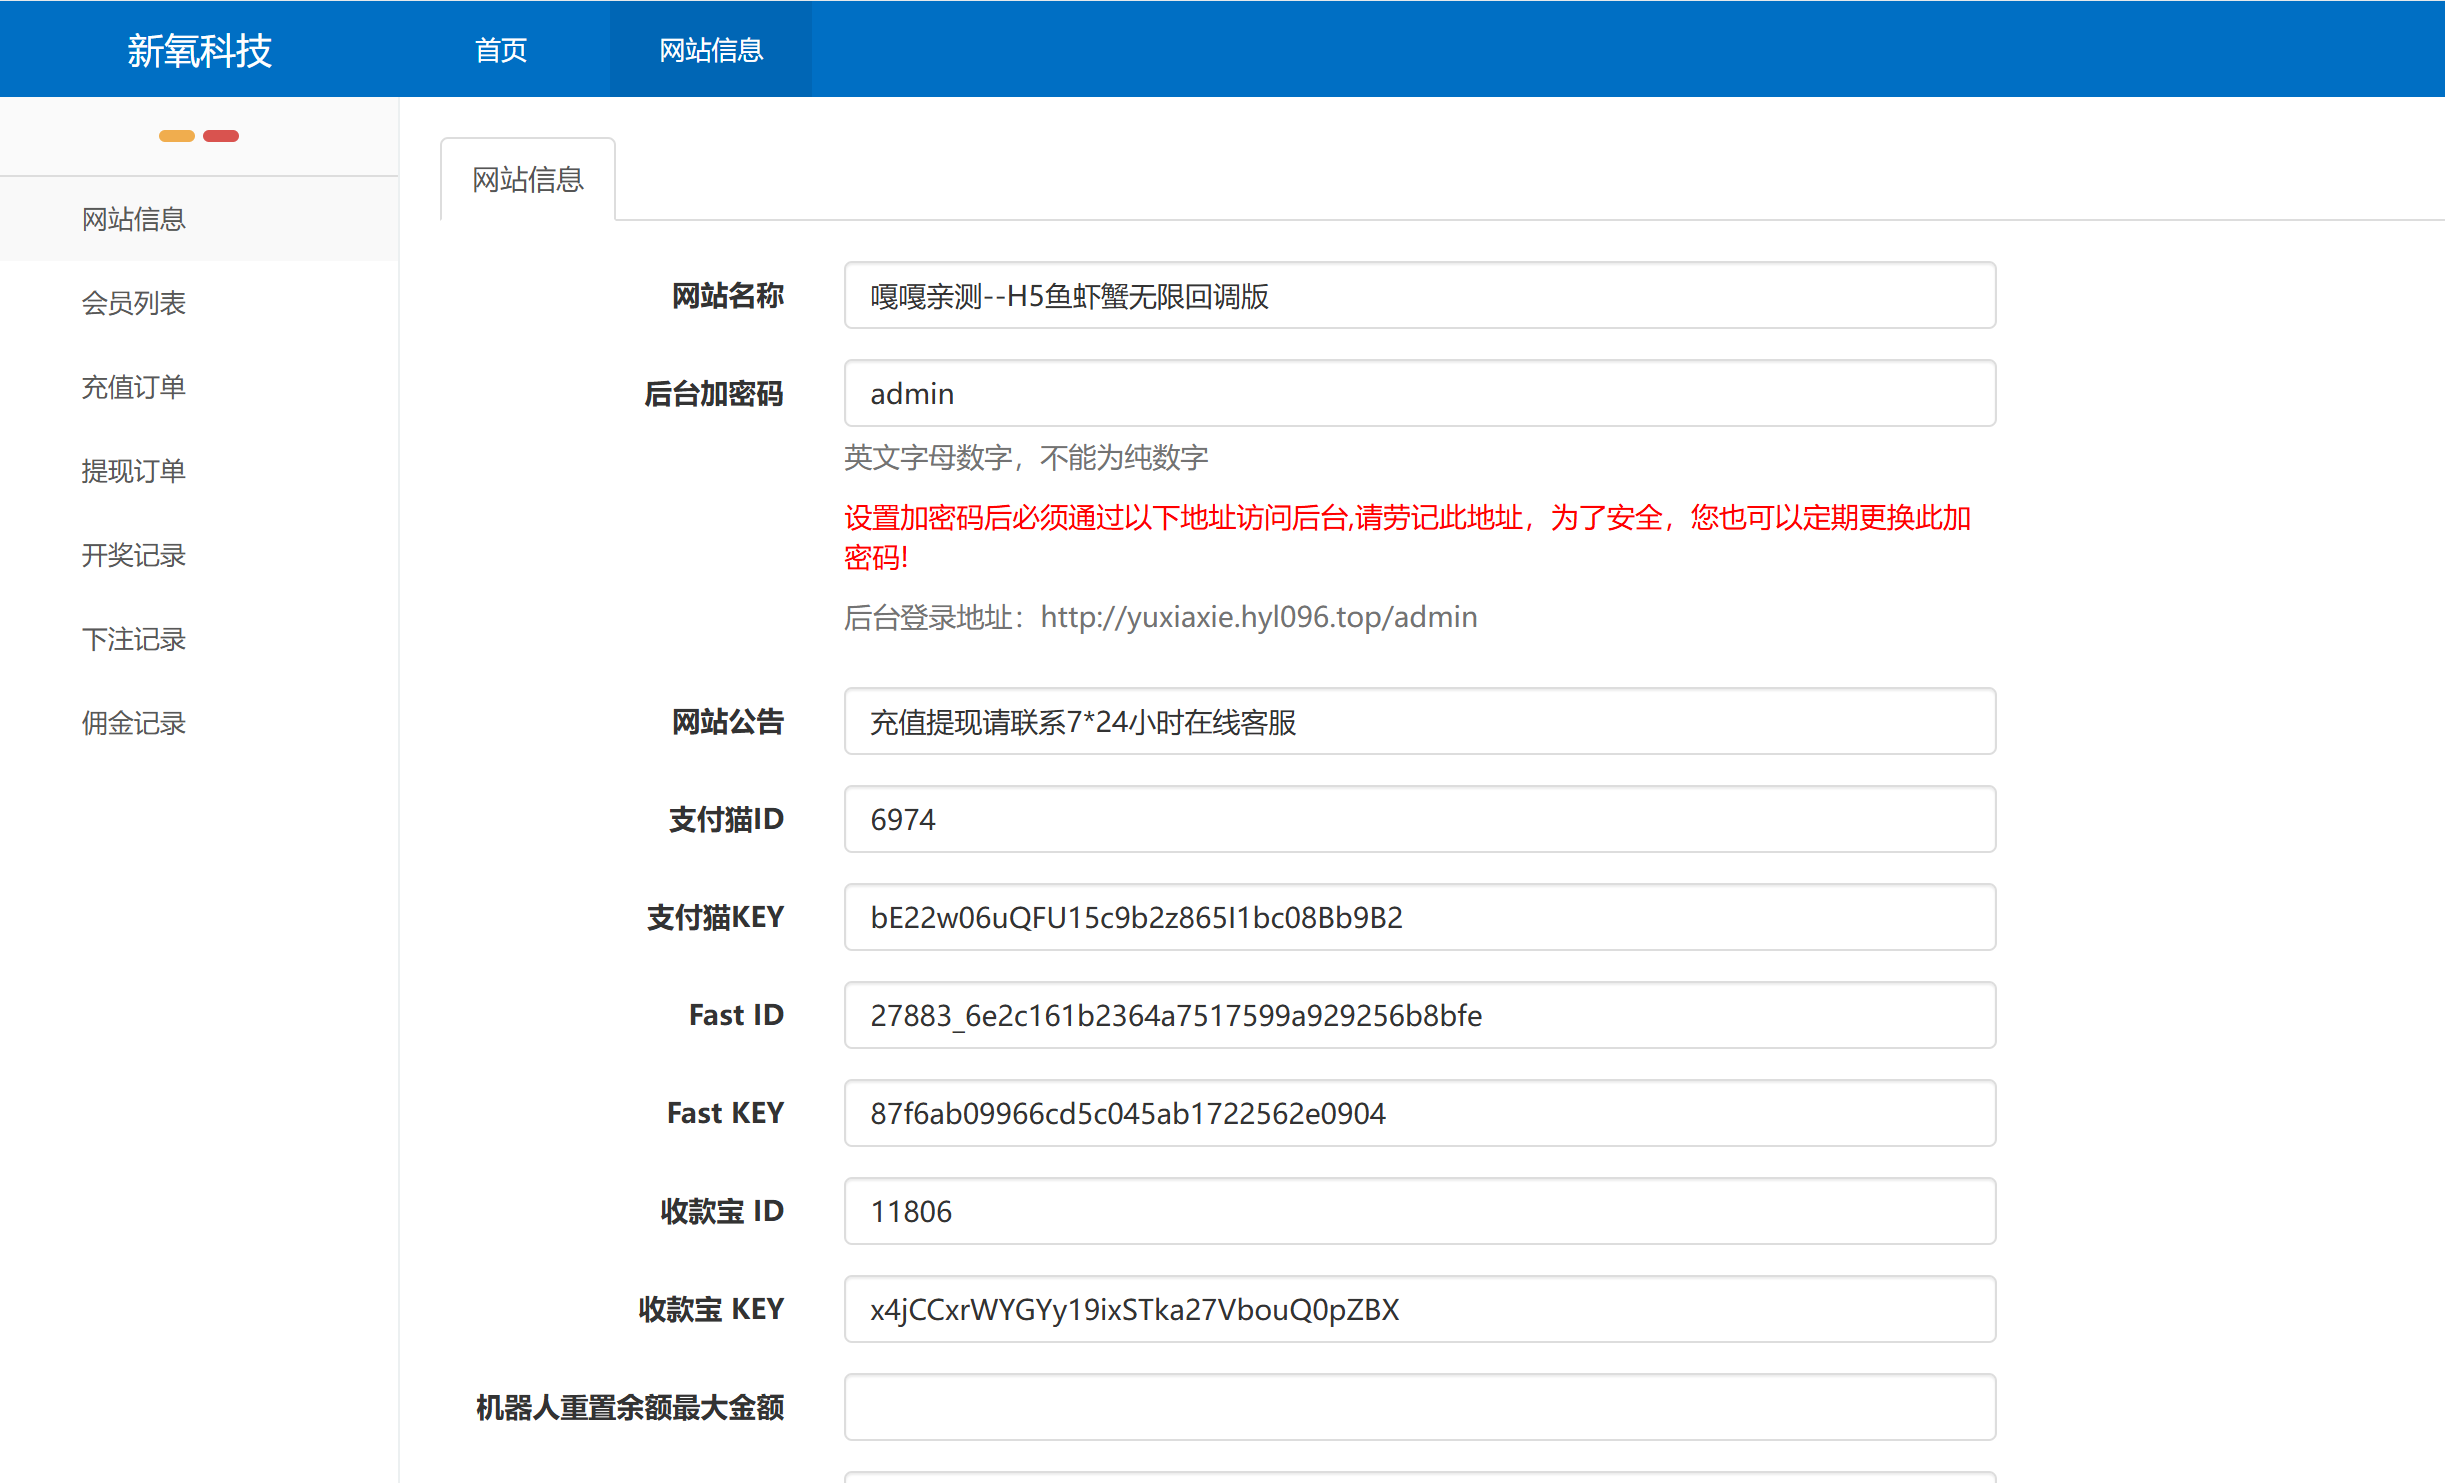This screenshot has width=2445, height=1483.
Task: Click the orange pill indicator in sidebar
Action: (177, 136)
